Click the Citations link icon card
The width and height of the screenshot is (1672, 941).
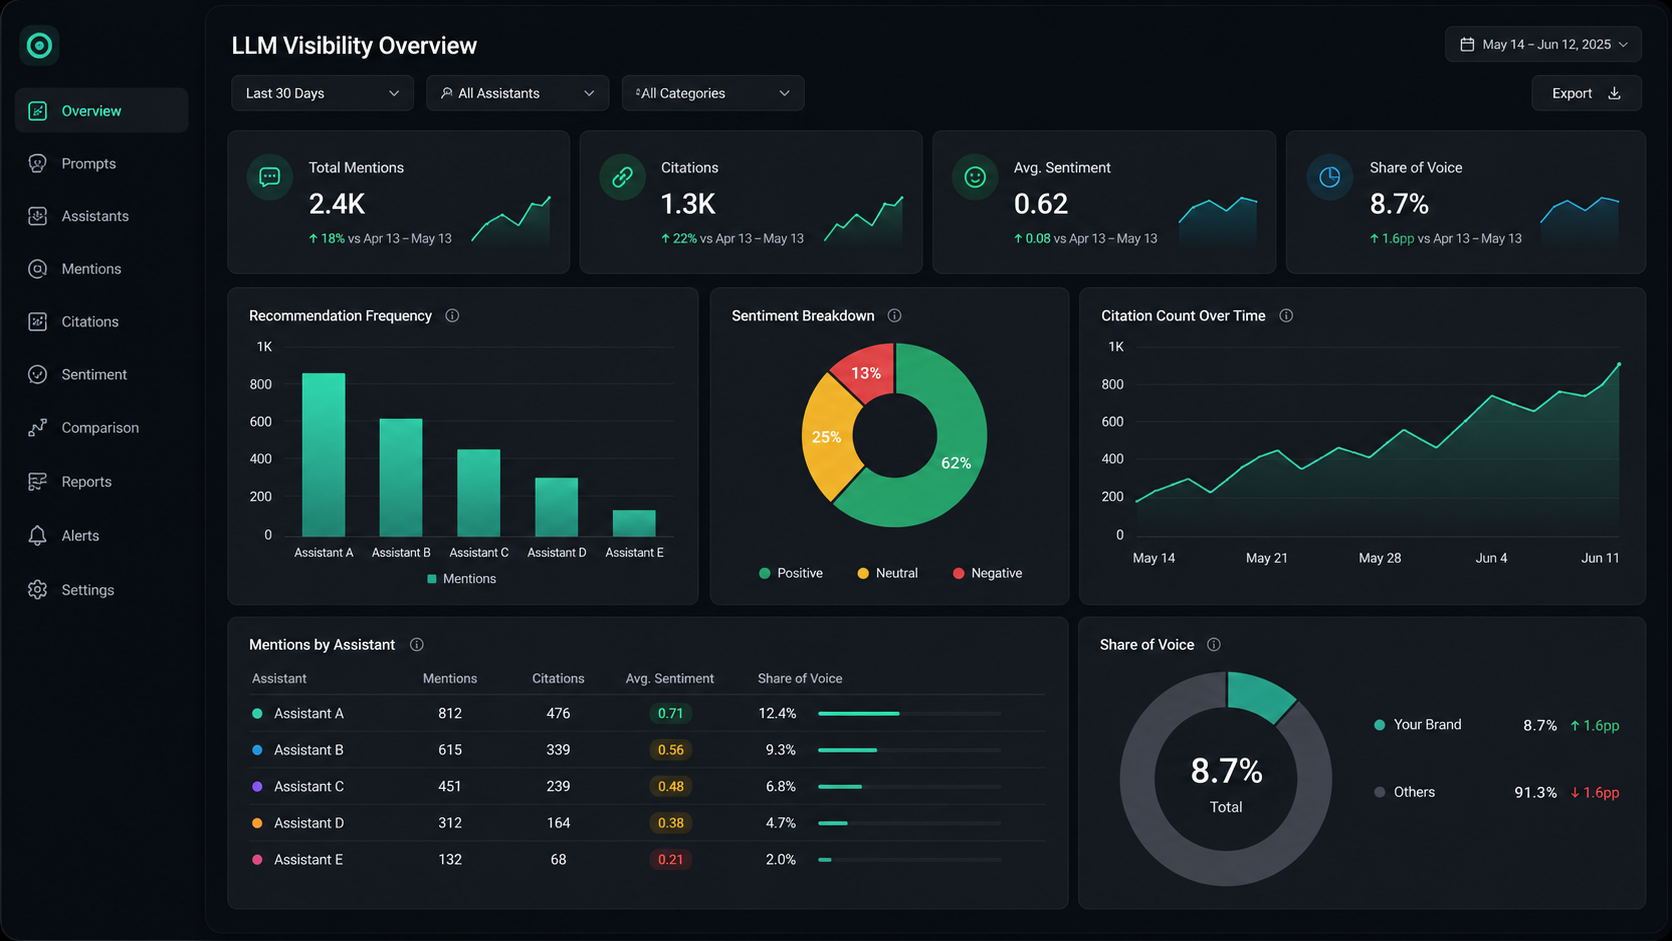click(622, 177)
